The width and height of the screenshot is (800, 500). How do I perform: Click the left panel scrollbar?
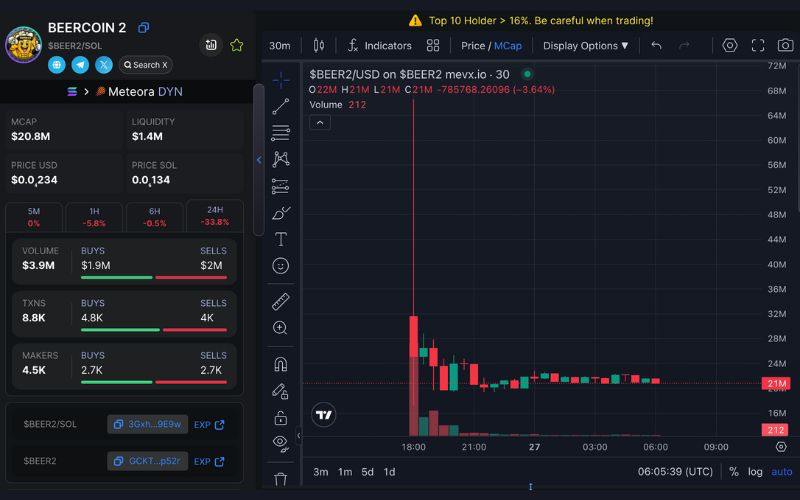(x=259, y=159)
